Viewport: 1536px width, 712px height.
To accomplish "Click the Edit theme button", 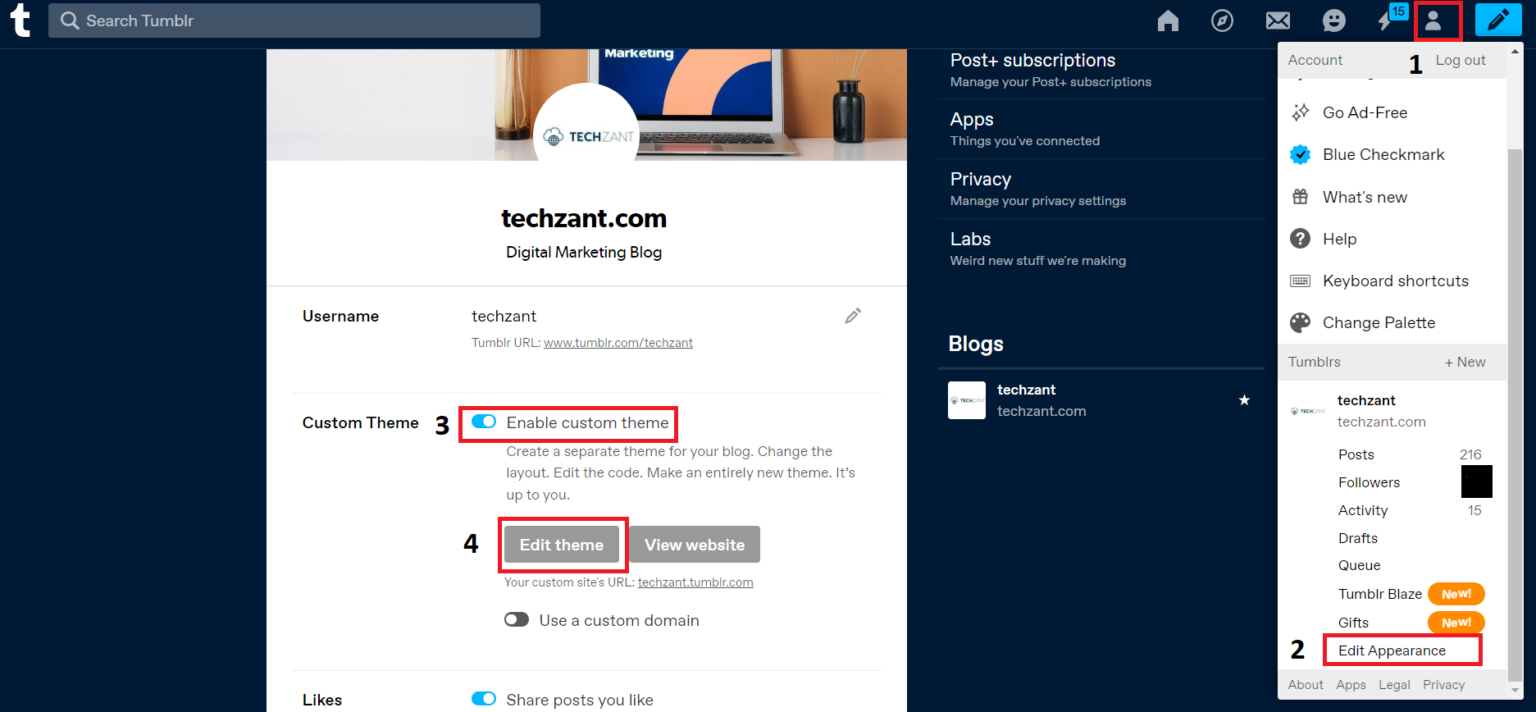I will [561, 544].
